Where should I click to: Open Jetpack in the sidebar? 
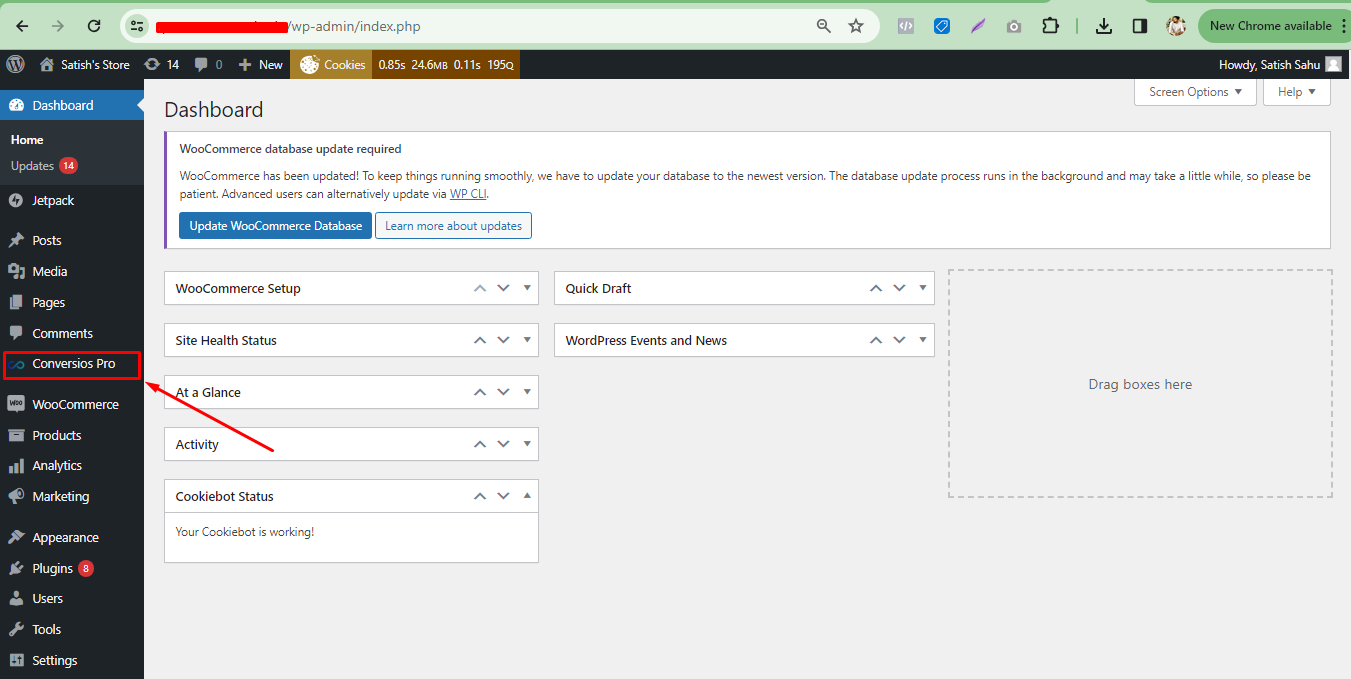[x=72, y=200]
